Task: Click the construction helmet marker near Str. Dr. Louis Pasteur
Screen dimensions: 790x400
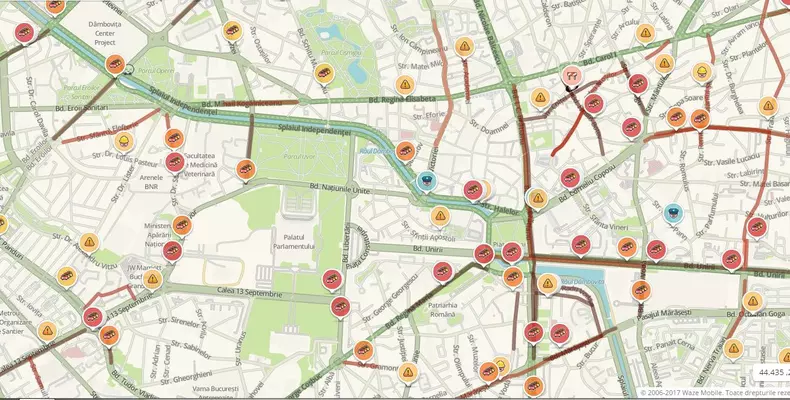Action: (x=124, y=142)
